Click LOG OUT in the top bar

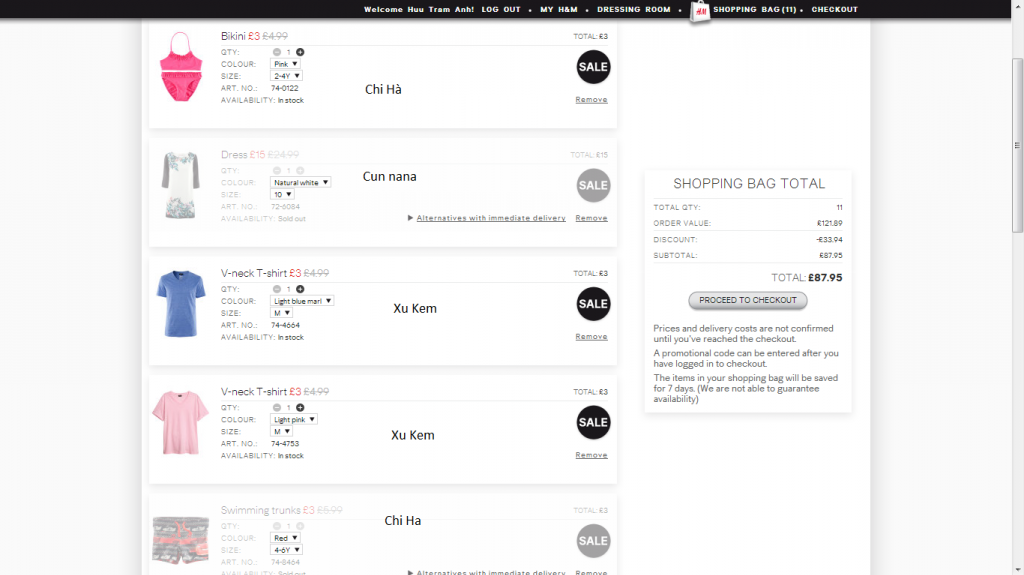click(x=500, y=10)
